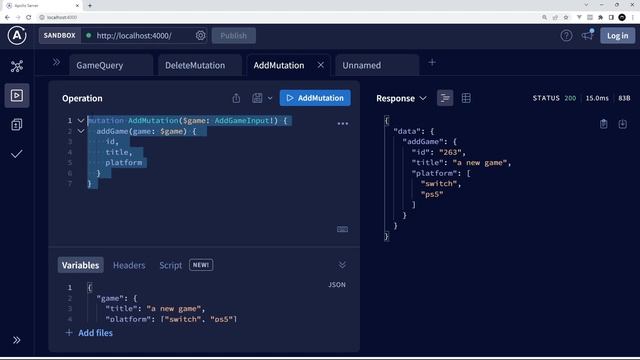Click browser profile avatar icon
The image size is (640, 360).
click(622, 17)
